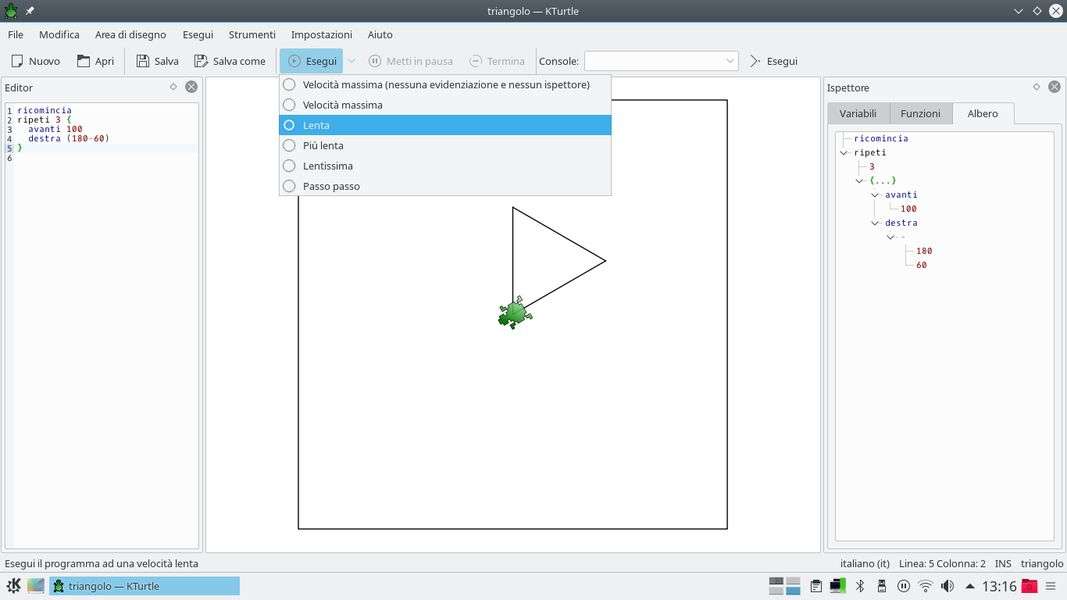The image size is (1067, 600).
Task: Toggle the Esegui speed dropdown arrow
Action: [351, 61]
